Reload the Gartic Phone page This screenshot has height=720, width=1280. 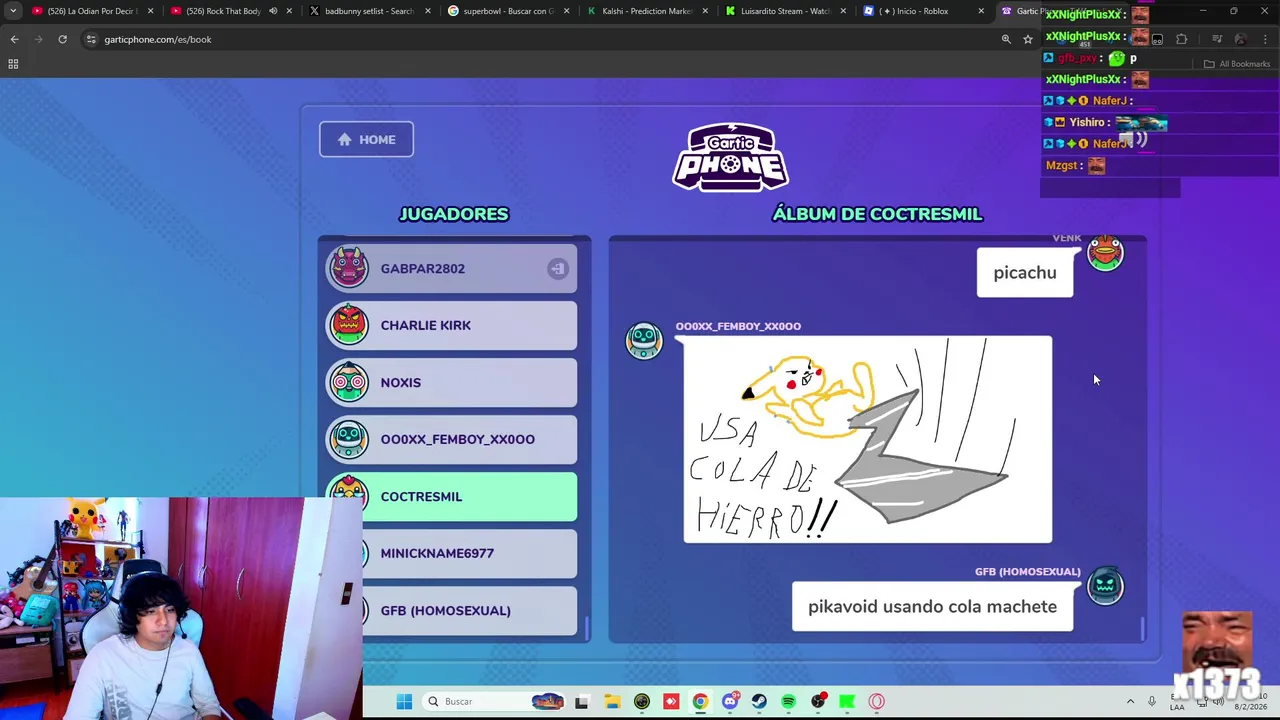[62, 39]
